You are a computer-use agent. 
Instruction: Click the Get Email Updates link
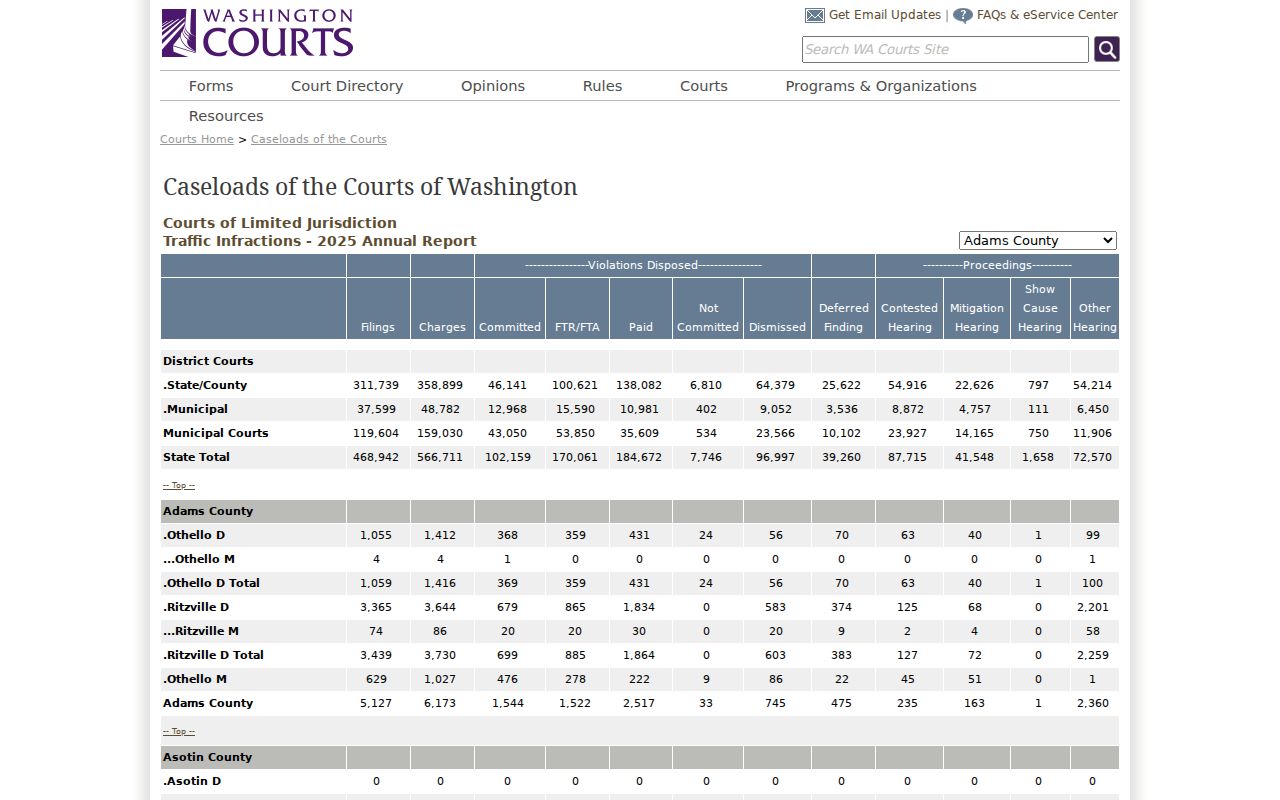pyautogui.click(x=885, y=15)
